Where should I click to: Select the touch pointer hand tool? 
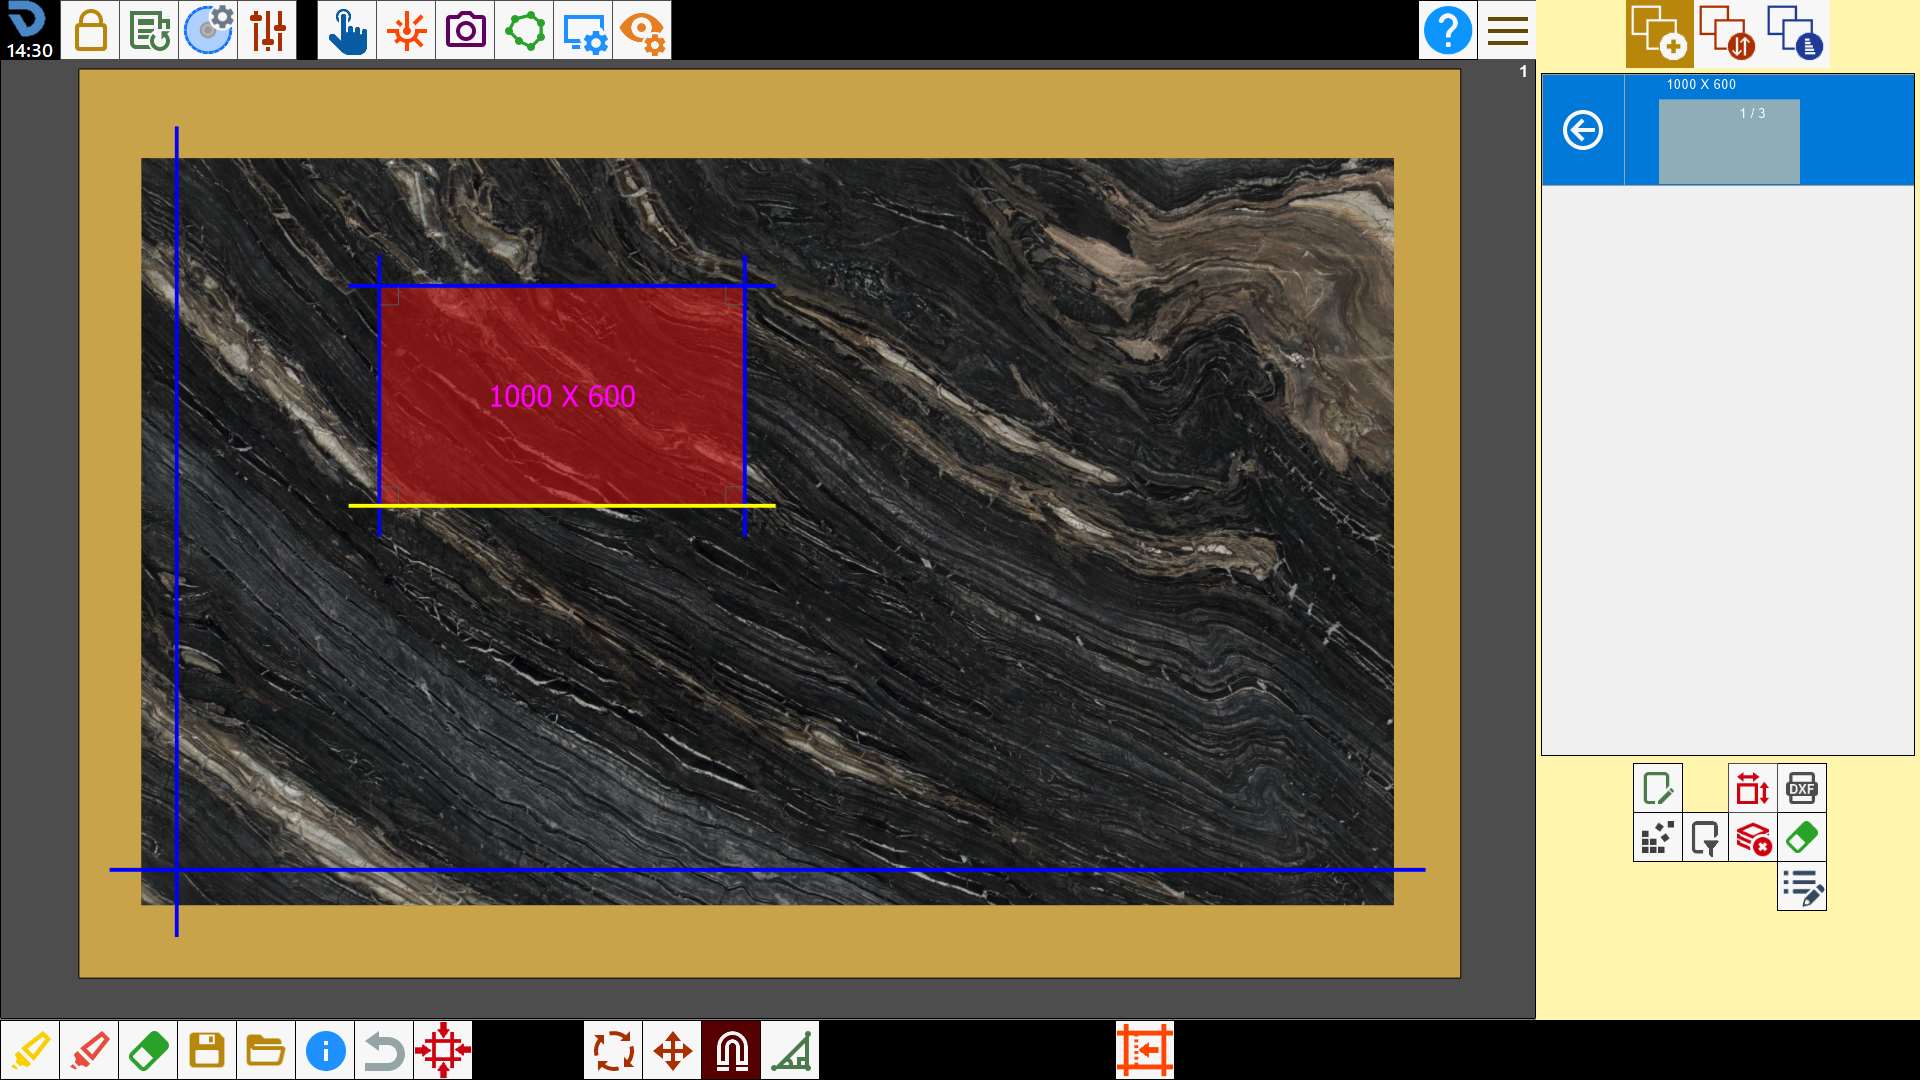pyautogui.click(x=347, y=30)
